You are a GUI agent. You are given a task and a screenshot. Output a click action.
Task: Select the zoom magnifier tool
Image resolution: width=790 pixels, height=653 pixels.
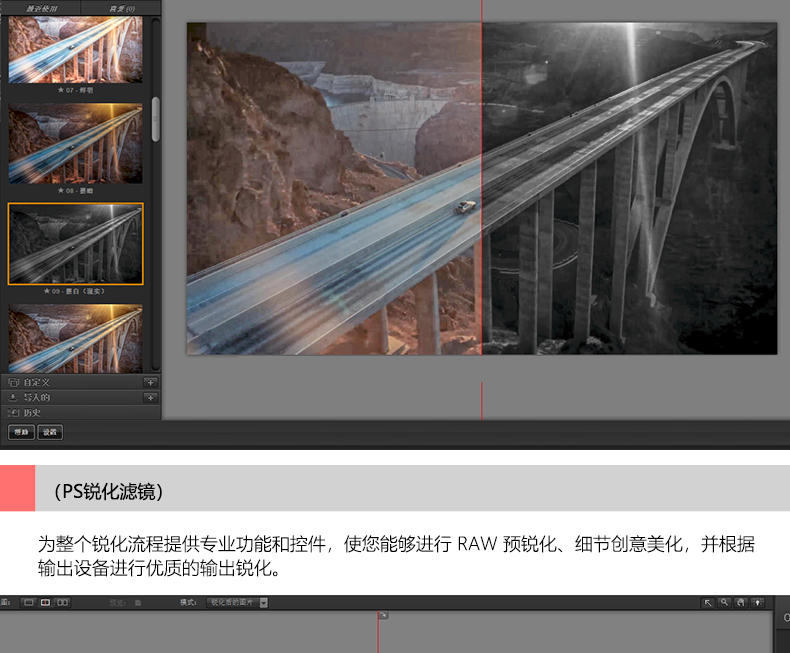coord(724,603)
